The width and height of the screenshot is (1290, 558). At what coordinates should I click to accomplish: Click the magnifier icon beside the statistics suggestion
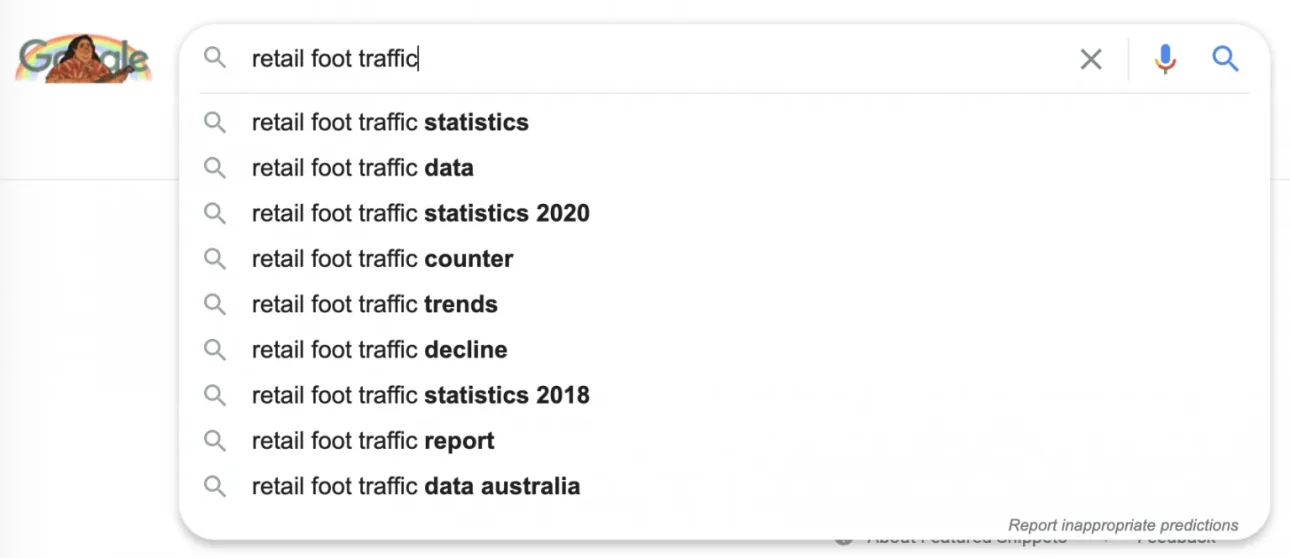[215, 122]
